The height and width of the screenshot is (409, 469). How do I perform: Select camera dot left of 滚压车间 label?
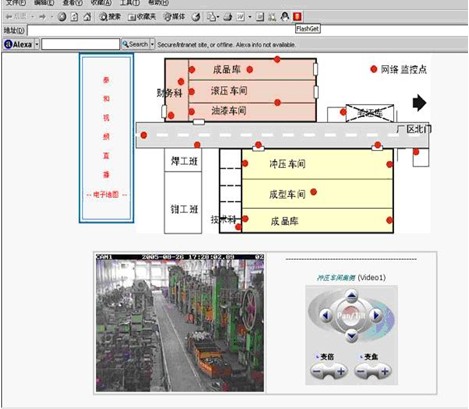point(192,91)
